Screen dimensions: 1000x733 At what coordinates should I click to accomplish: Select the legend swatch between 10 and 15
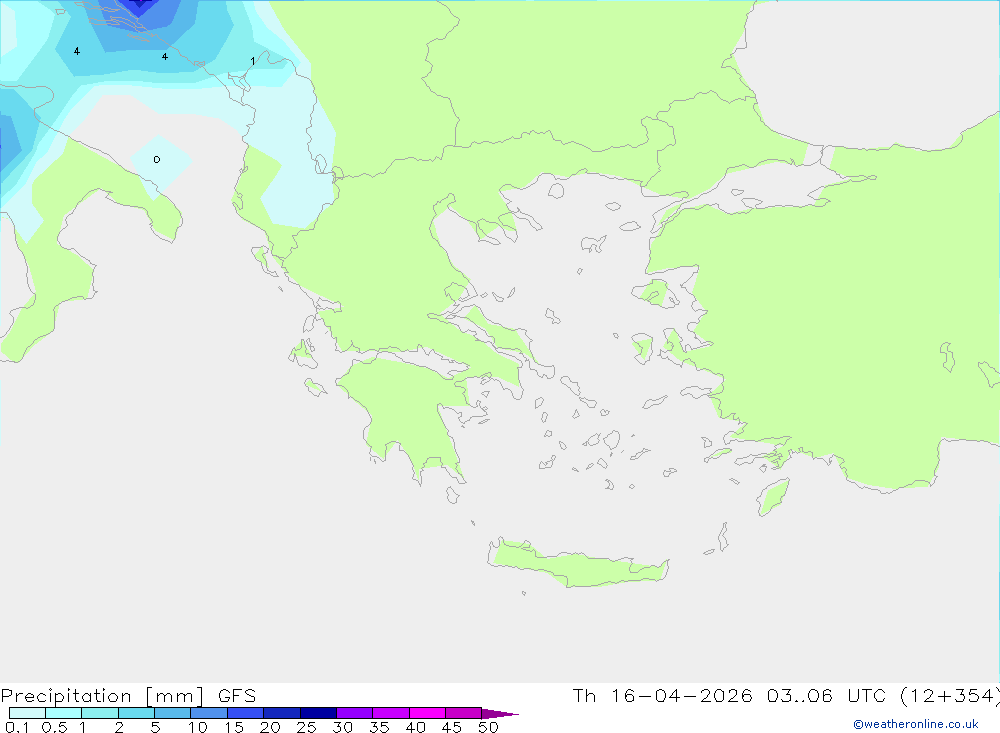(209, 713)
